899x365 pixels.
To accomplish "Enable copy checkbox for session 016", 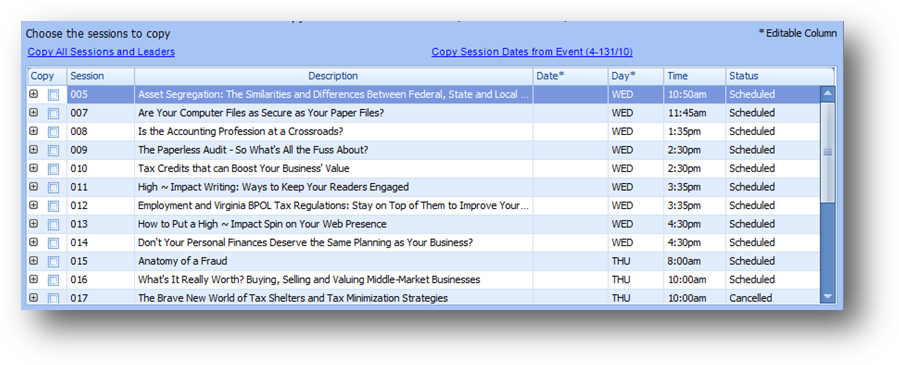I will coord(53,280).
